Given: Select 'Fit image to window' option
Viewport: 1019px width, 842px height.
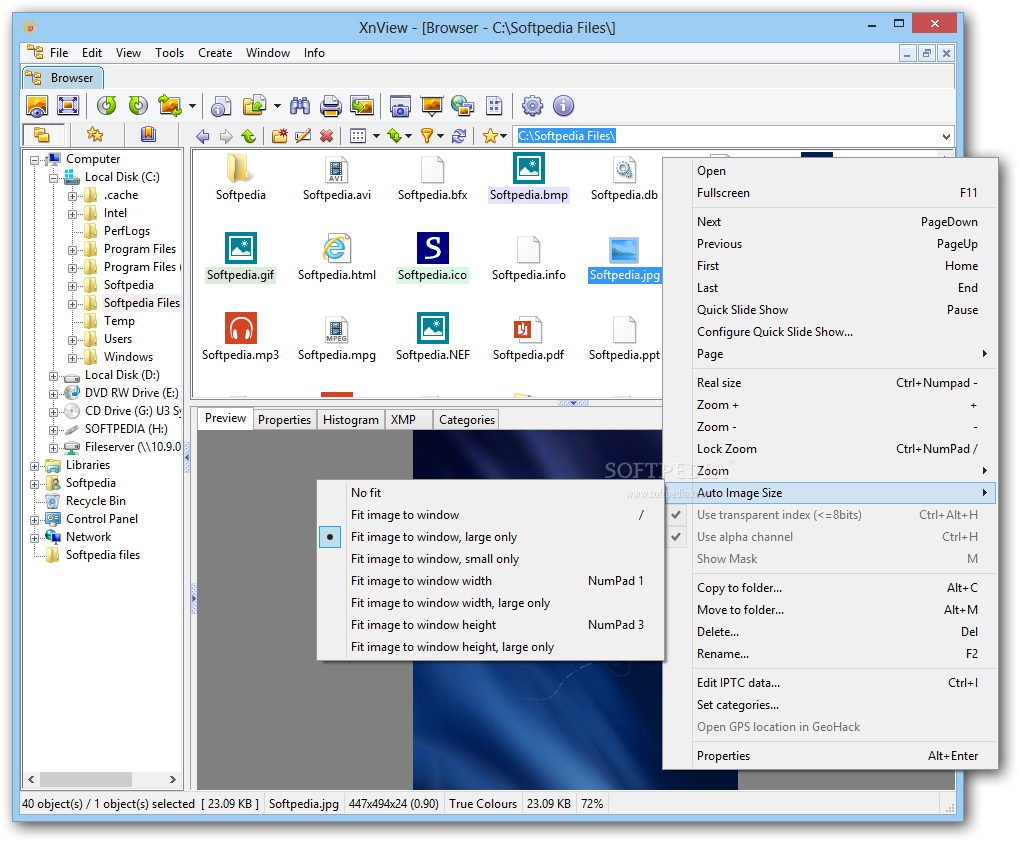Looking at the screenshot, I should pyautogui.click(x=491, y=515).
